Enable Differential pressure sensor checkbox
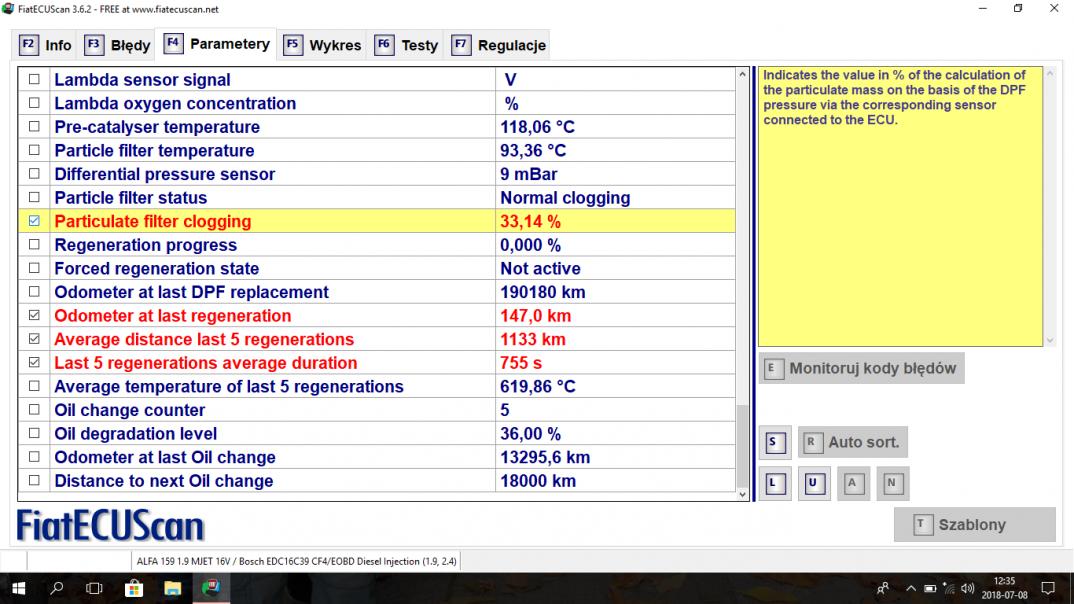1074x604 pixels. click(35, 175)
